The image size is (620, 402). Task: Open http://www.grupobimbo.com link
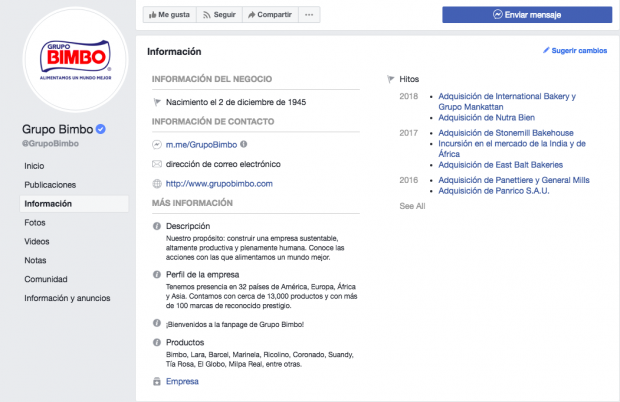pyautogui.click(x=219, y=183)
